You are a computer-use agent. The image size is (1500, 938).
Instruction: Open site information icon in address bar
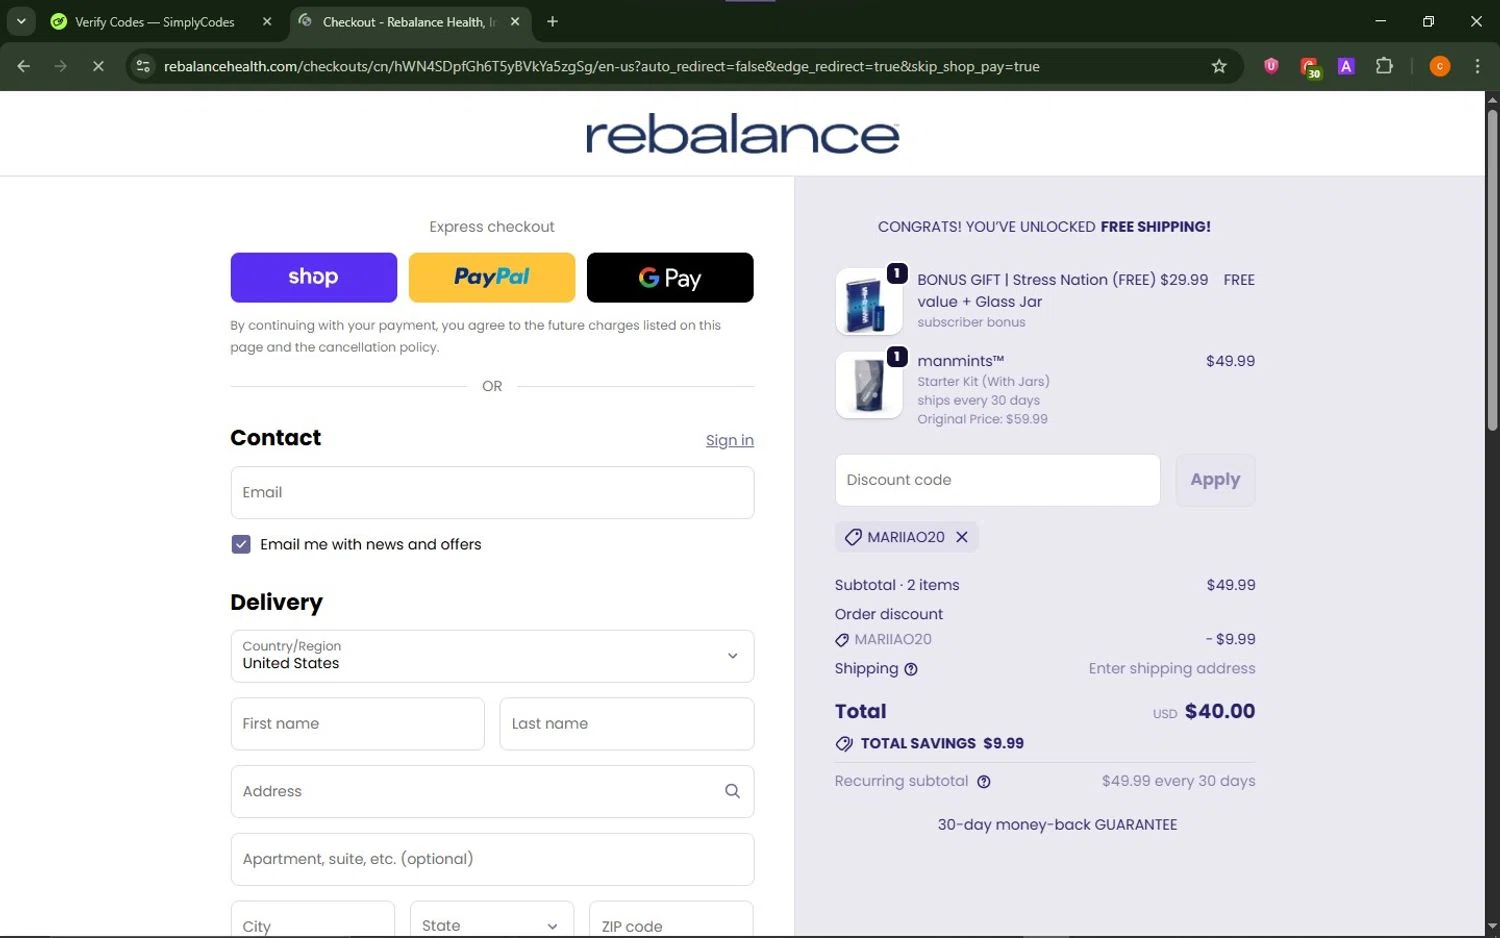click(143, 66)
